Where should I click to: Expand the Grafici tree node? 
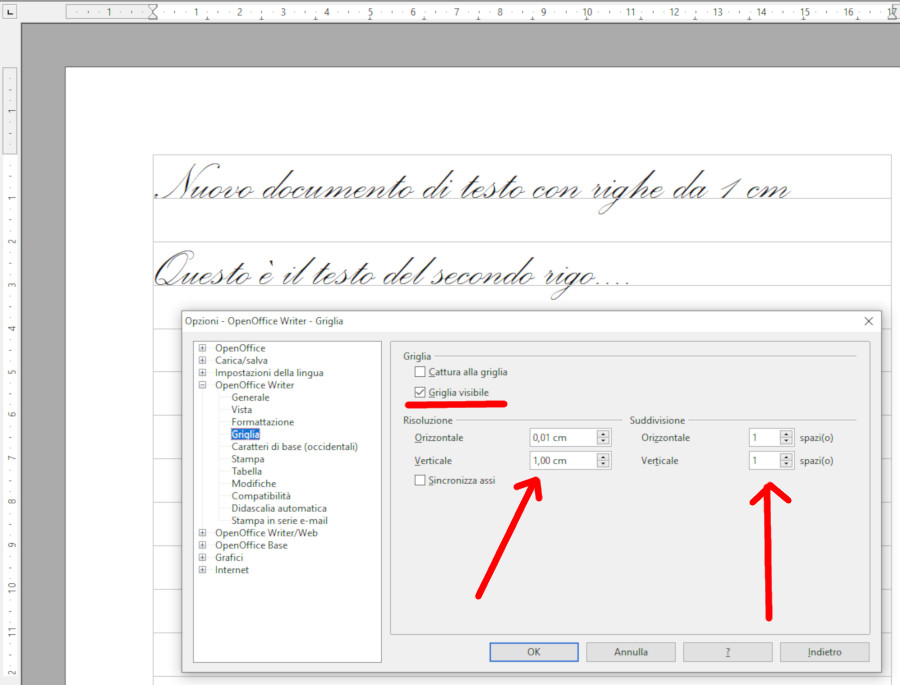(203, 557)
